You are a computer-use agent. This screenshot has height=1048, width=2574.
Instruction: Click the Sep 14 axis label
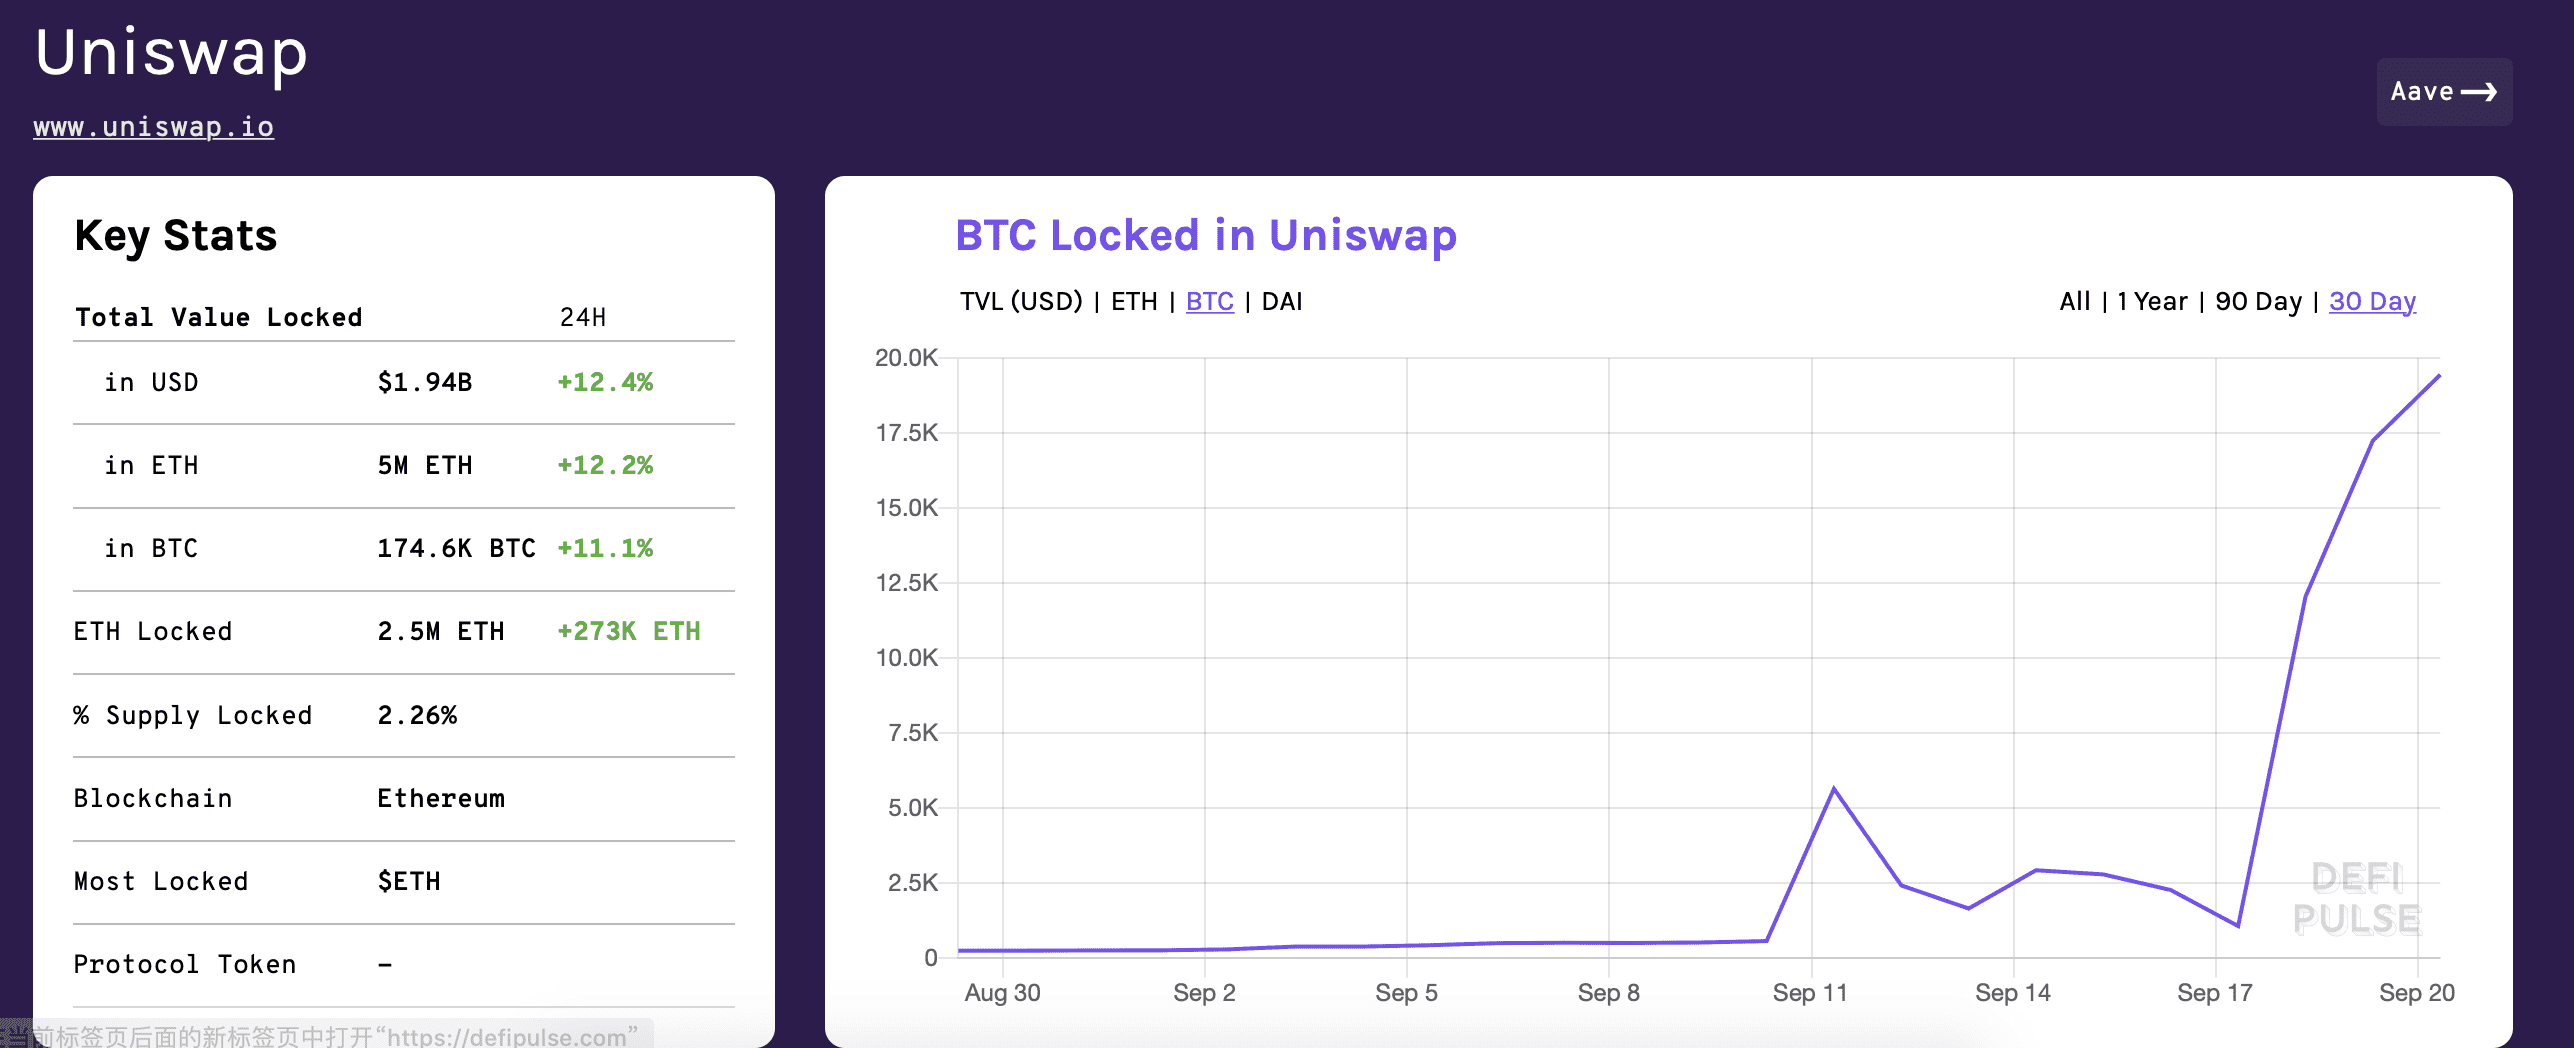(x=2012, y=993)
